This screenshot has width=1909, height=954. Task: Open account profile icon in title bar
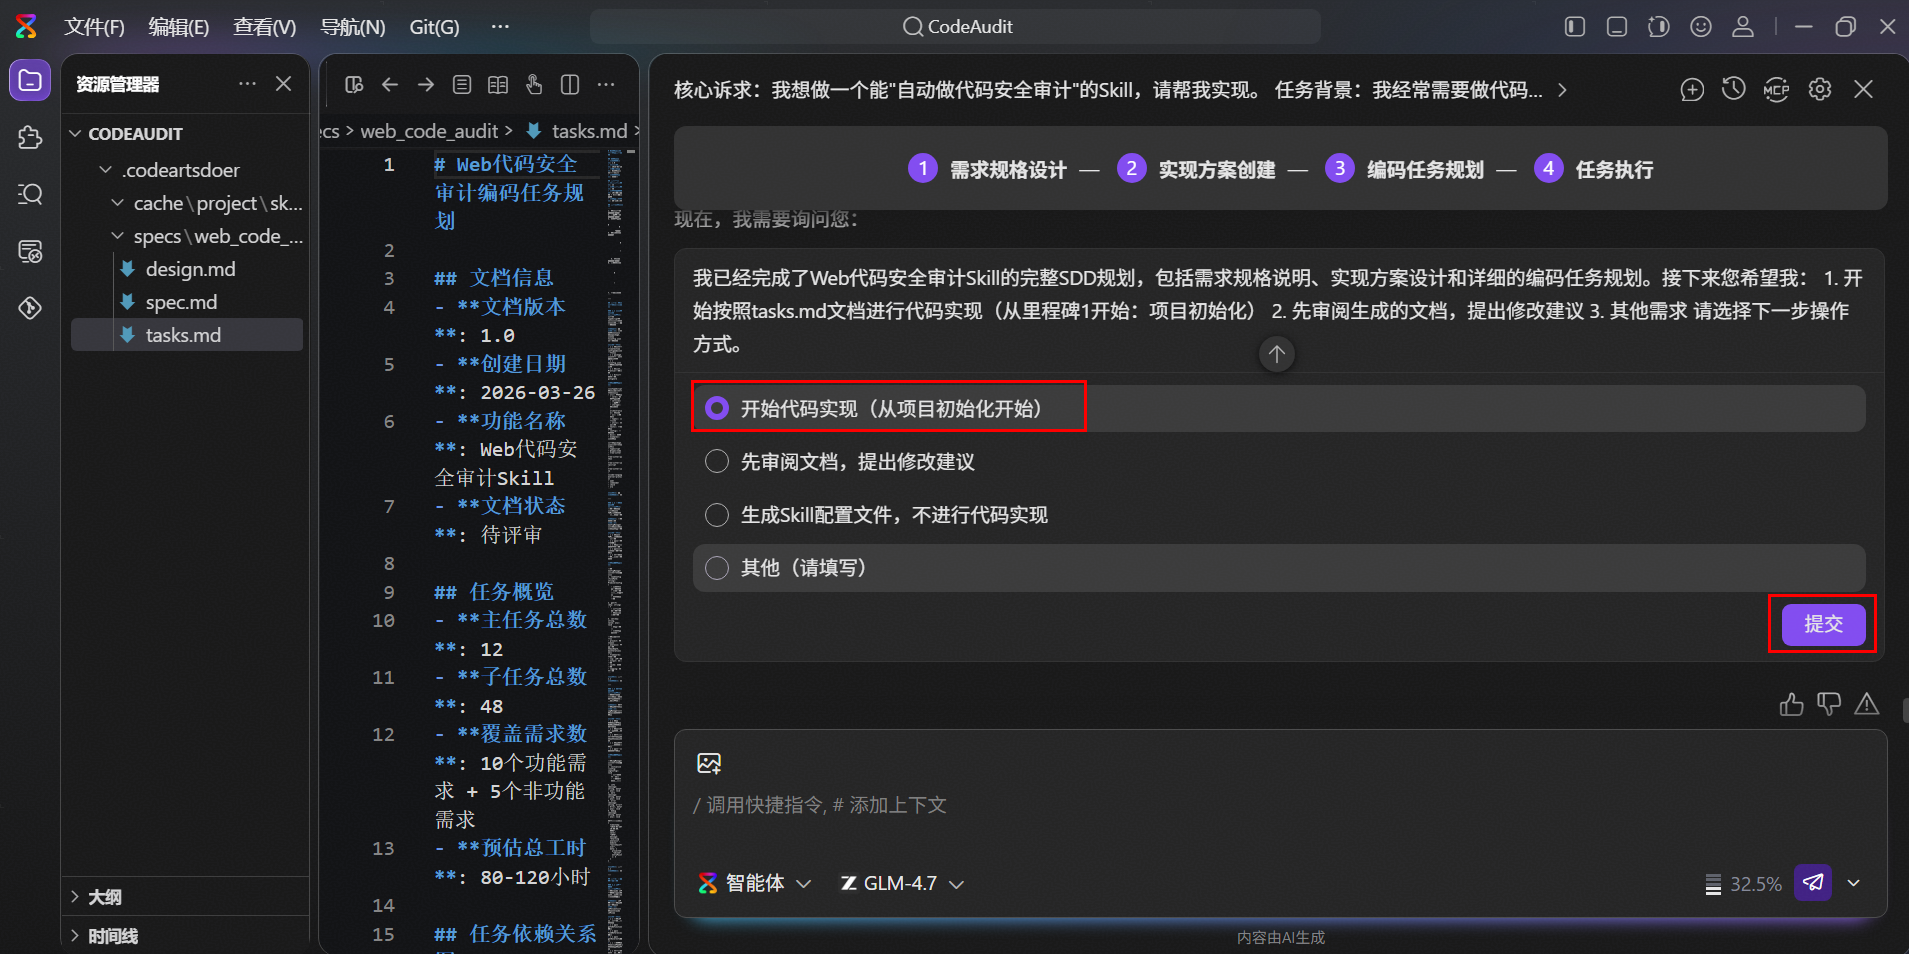click(x=1743, y=27)
